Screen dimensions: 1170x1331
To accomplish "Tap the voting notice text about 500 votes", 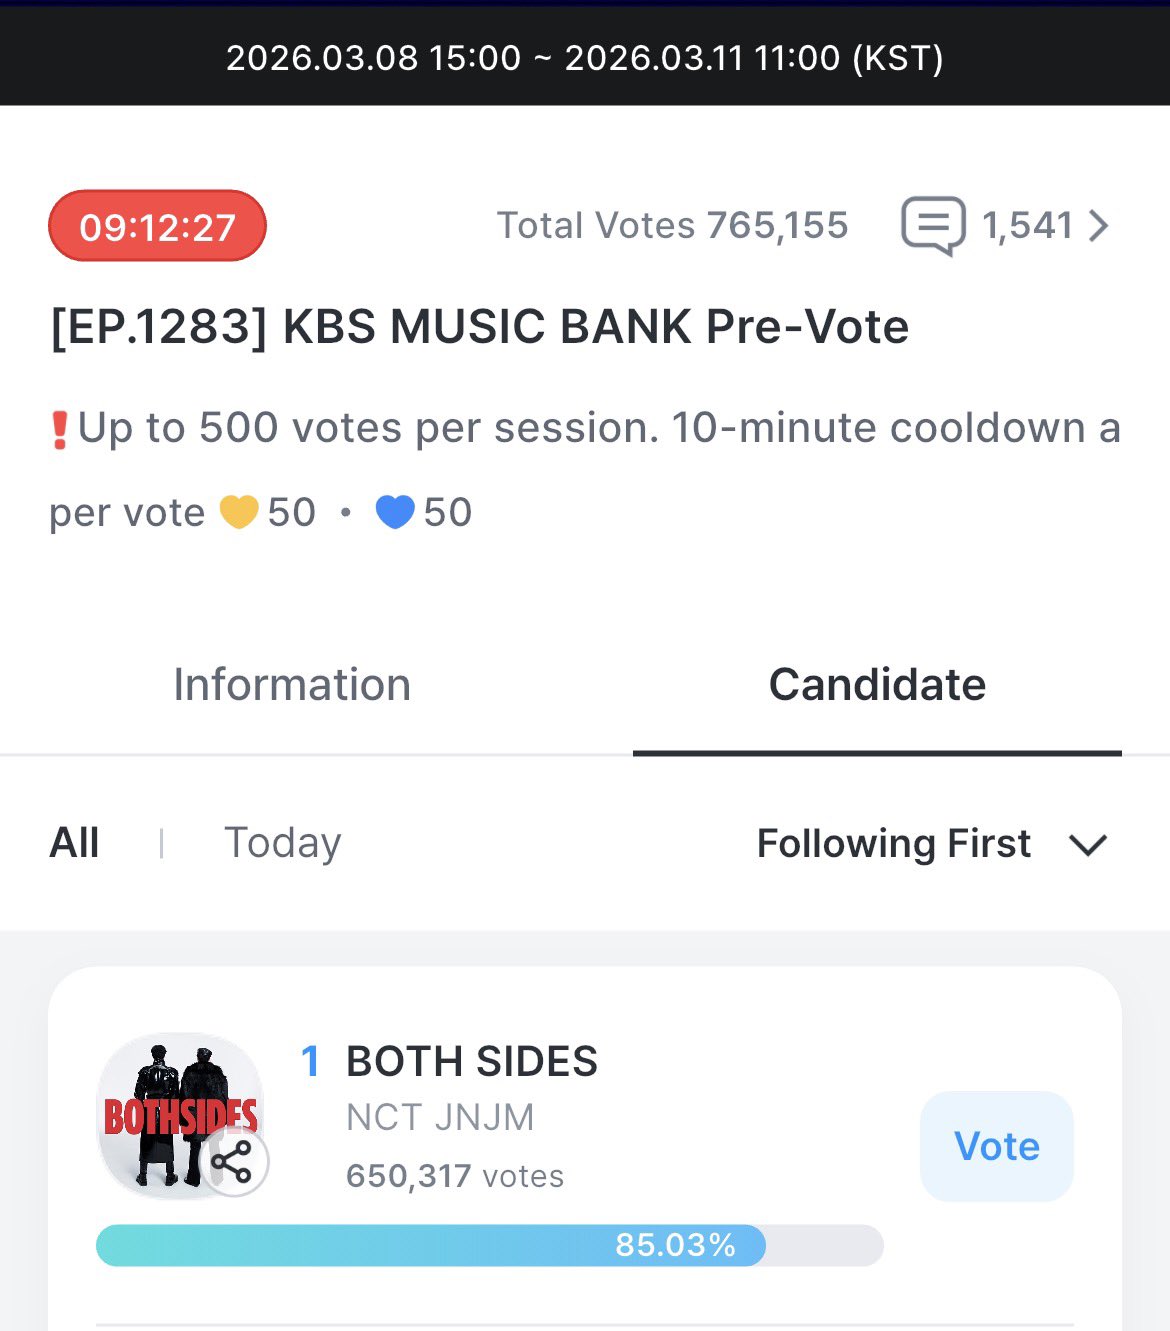I will (x=598, y=428).
